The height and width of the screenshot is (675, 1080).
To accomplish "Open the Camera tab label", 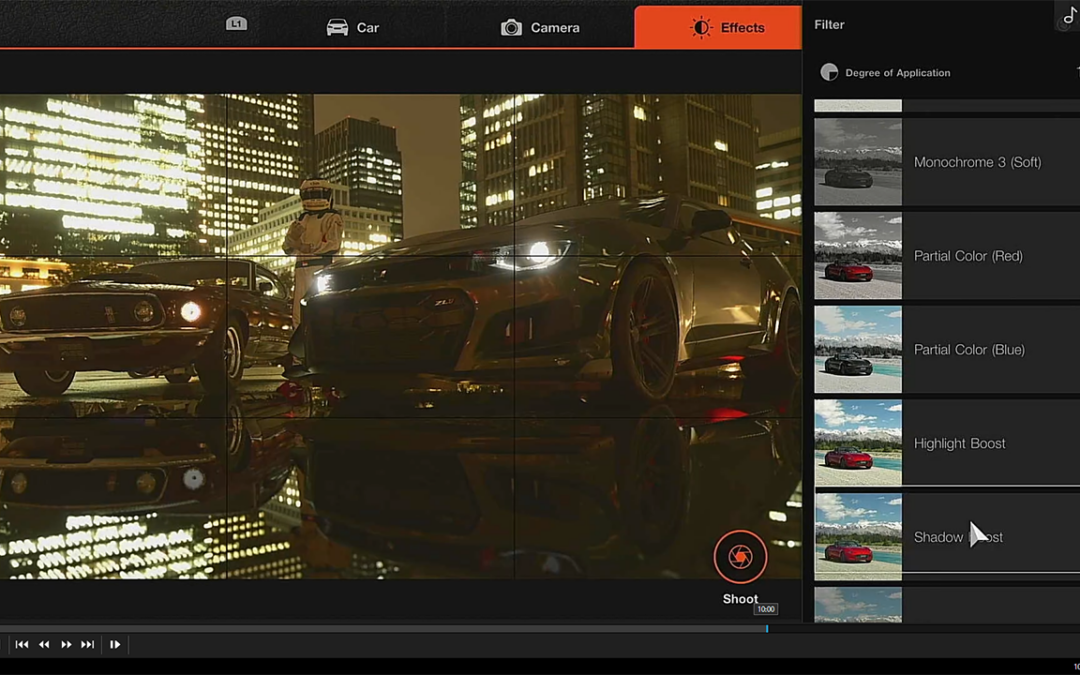I will pos(555,28).
